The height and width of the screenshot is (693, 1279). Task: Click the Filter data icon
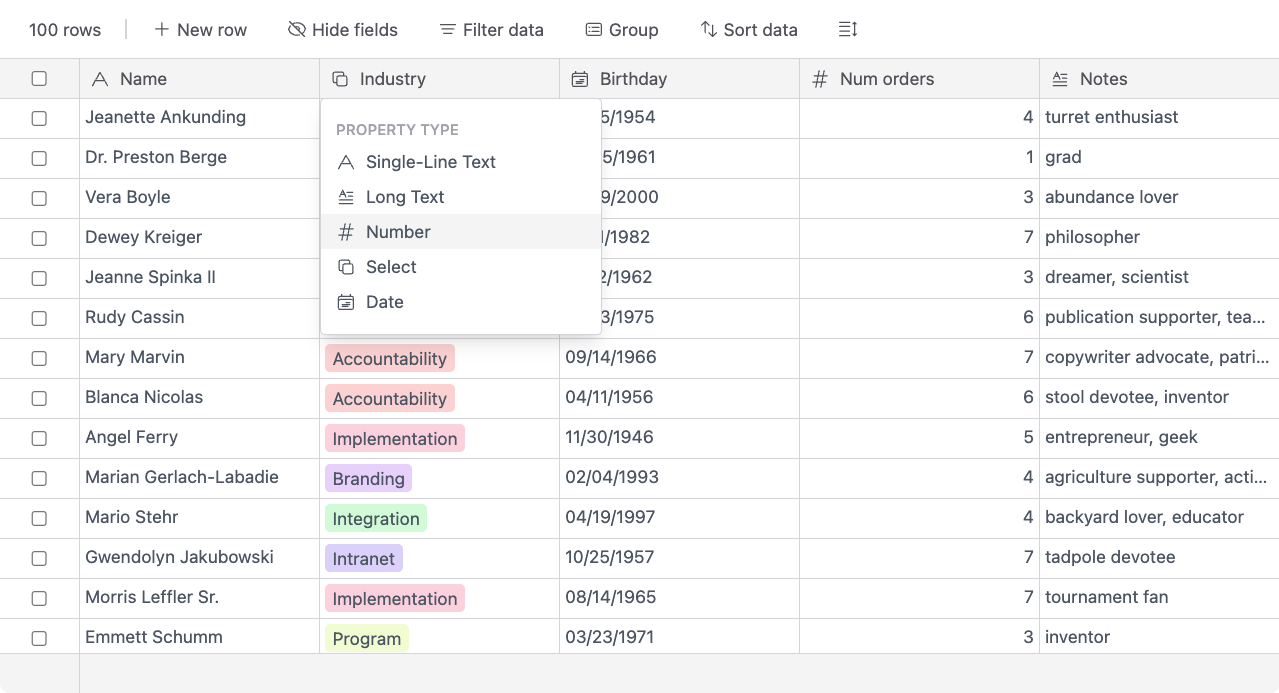point(448,30)
